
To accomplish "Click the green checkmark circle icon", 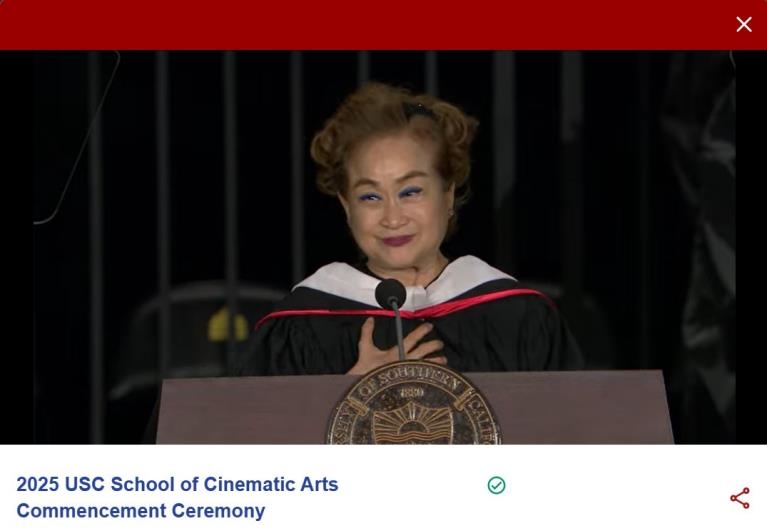I will pos(496,485).
